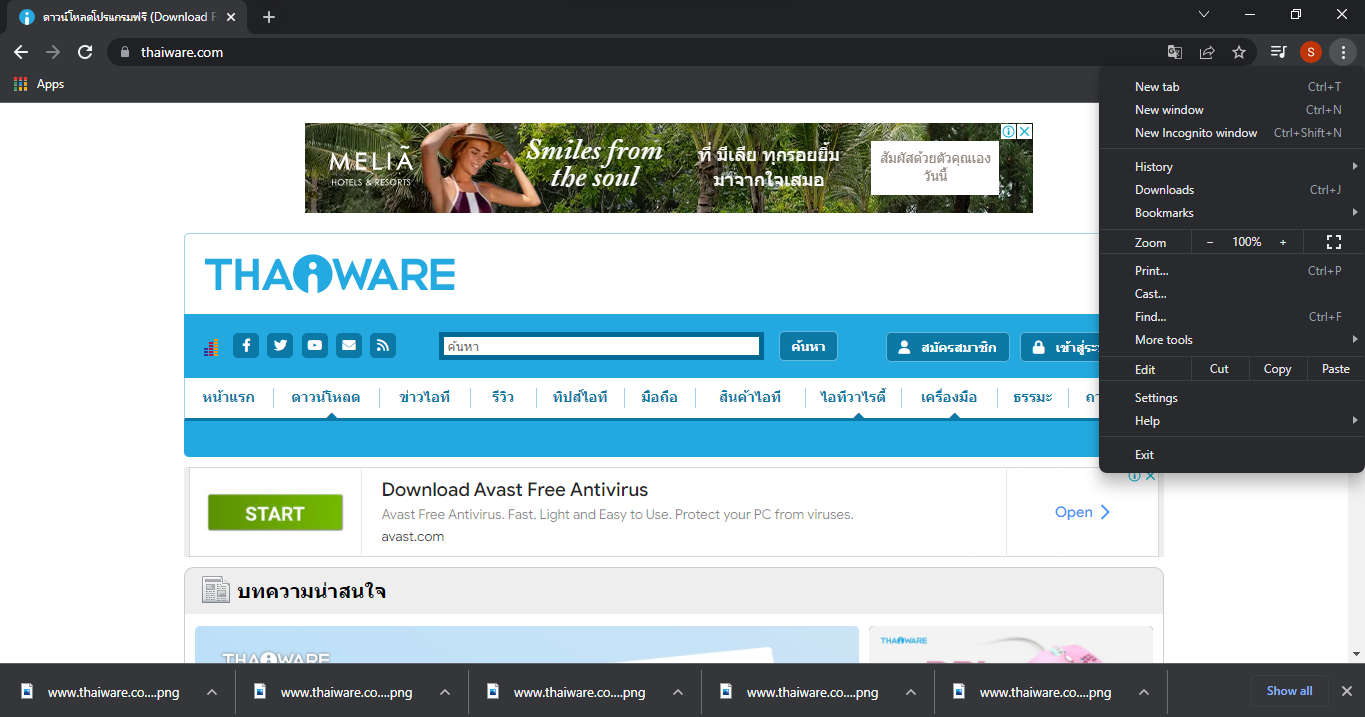Click Copy in Edit row
The height and width of the screenshot is (717, 1365).
tap(1277, 369)
